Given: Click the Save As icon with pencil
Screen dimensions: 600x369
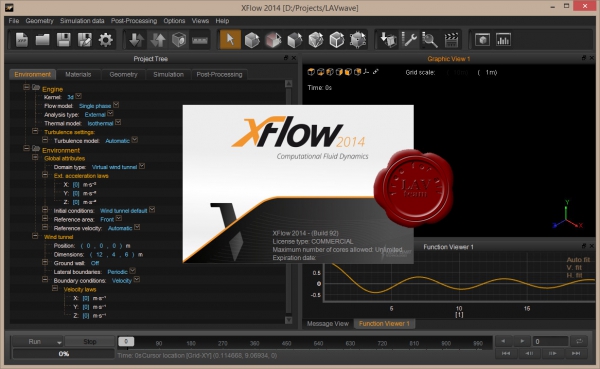Looking at the screenshot, I should click(x=85, y=40).
